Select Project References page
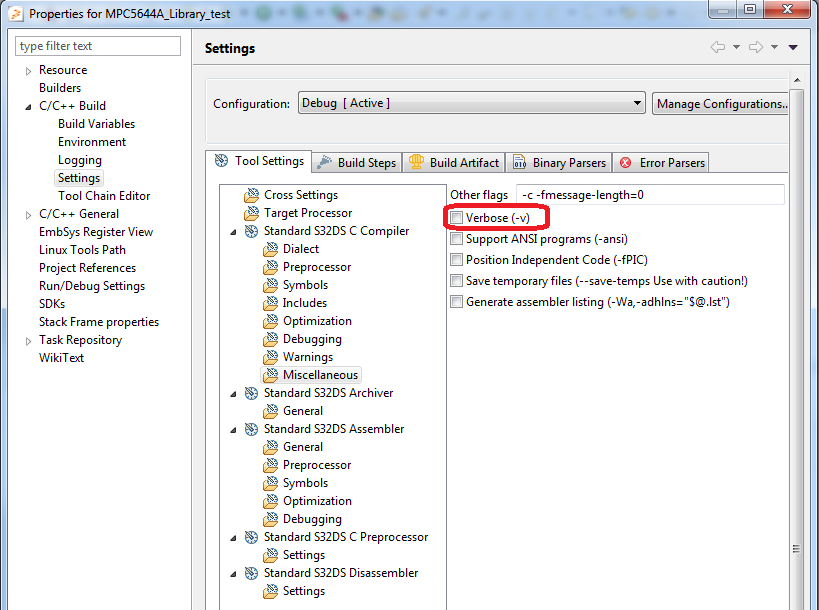This screenshot has width=819, height=610. pyautogui.click(x=88, y=268)
